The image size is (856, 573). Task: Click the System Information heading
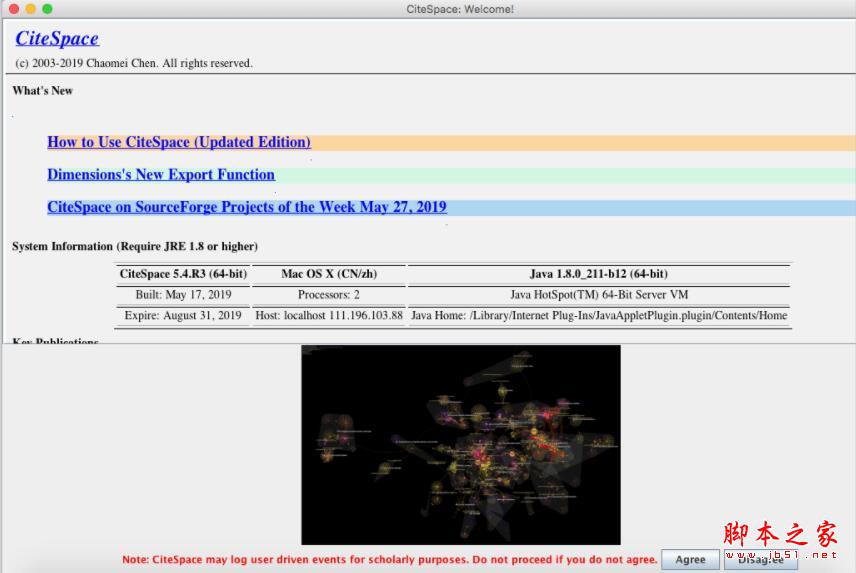pos(135,246)
